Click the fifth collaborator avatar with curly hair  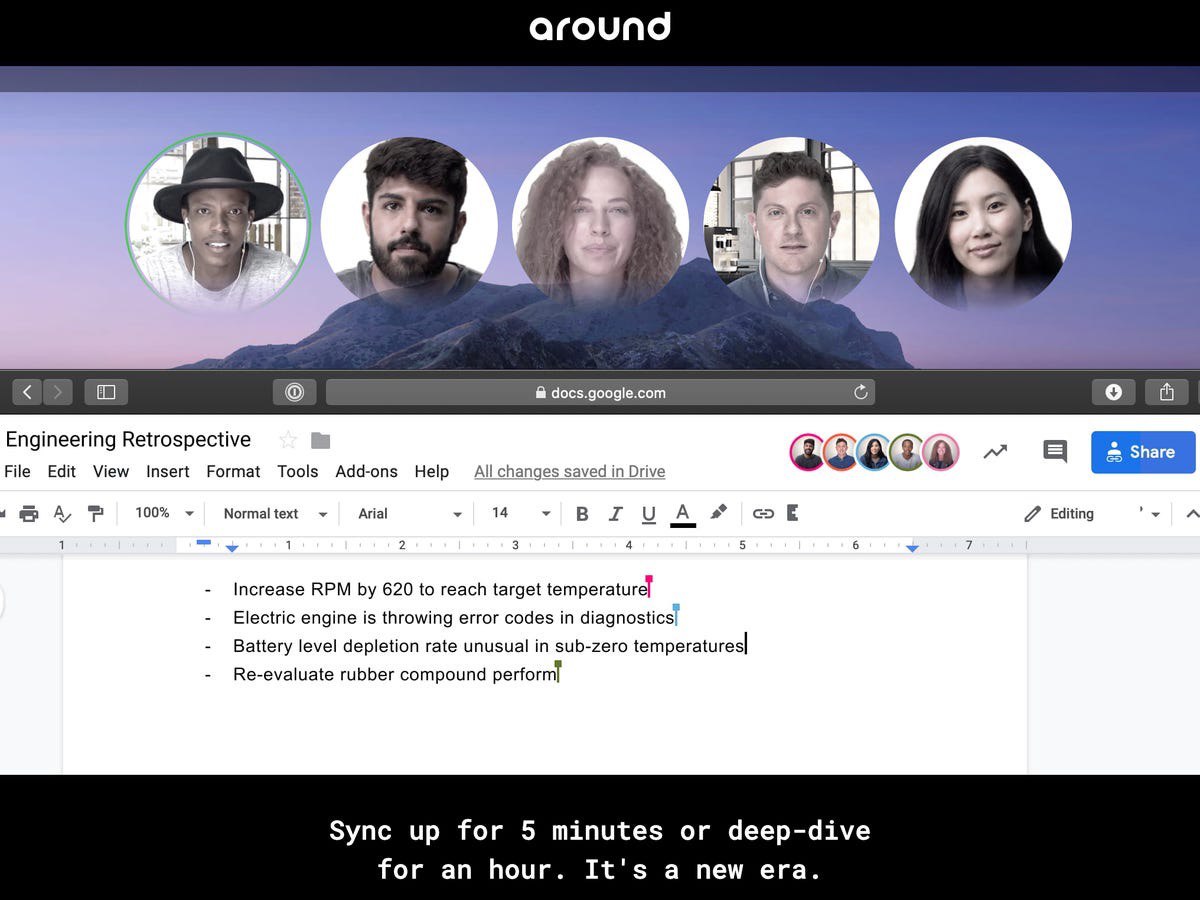[940, 452]
